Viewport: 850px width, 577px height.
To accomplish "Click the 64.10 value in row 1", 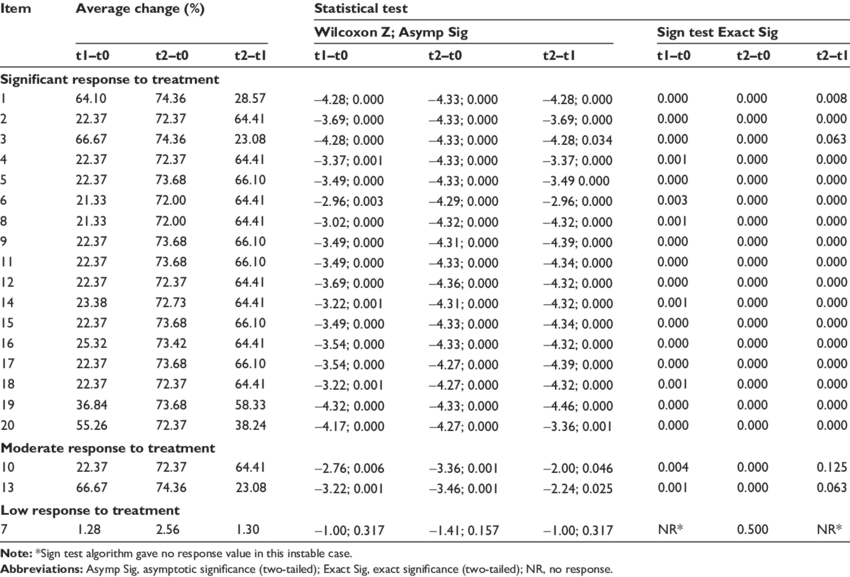I will (90, 99).
